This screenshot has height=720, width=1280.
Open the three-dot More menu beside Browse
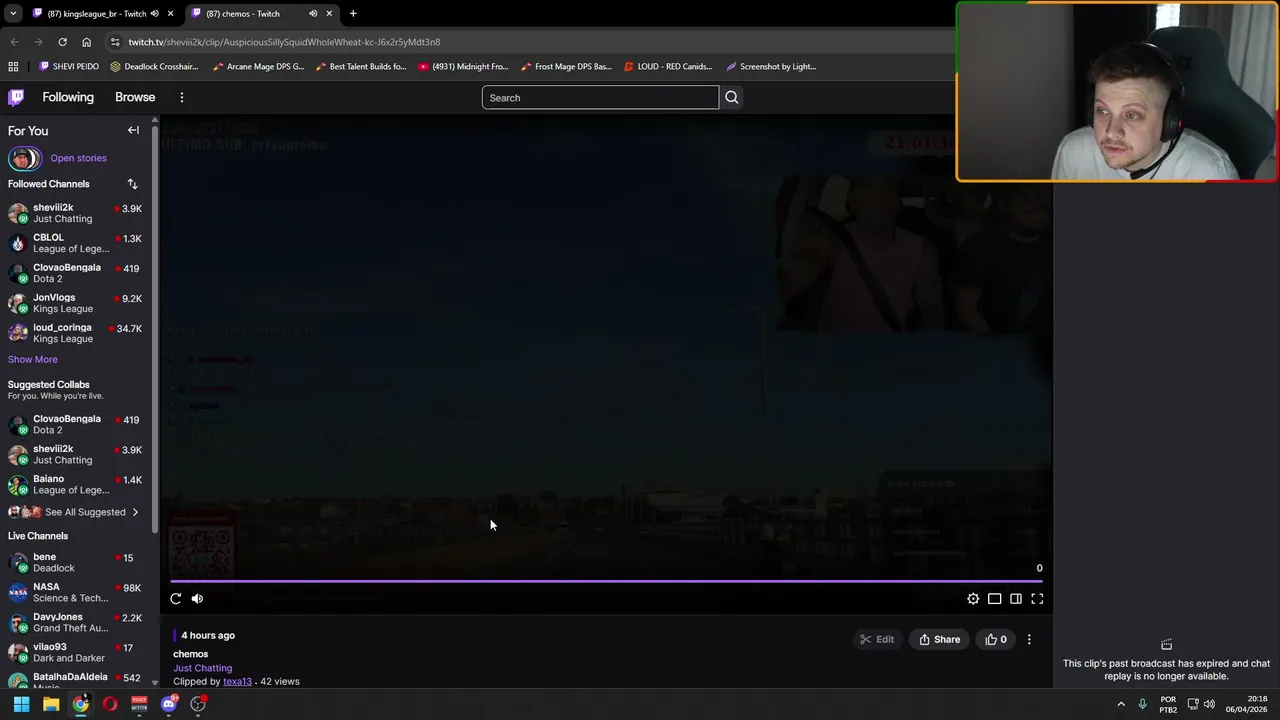[182, 97]
